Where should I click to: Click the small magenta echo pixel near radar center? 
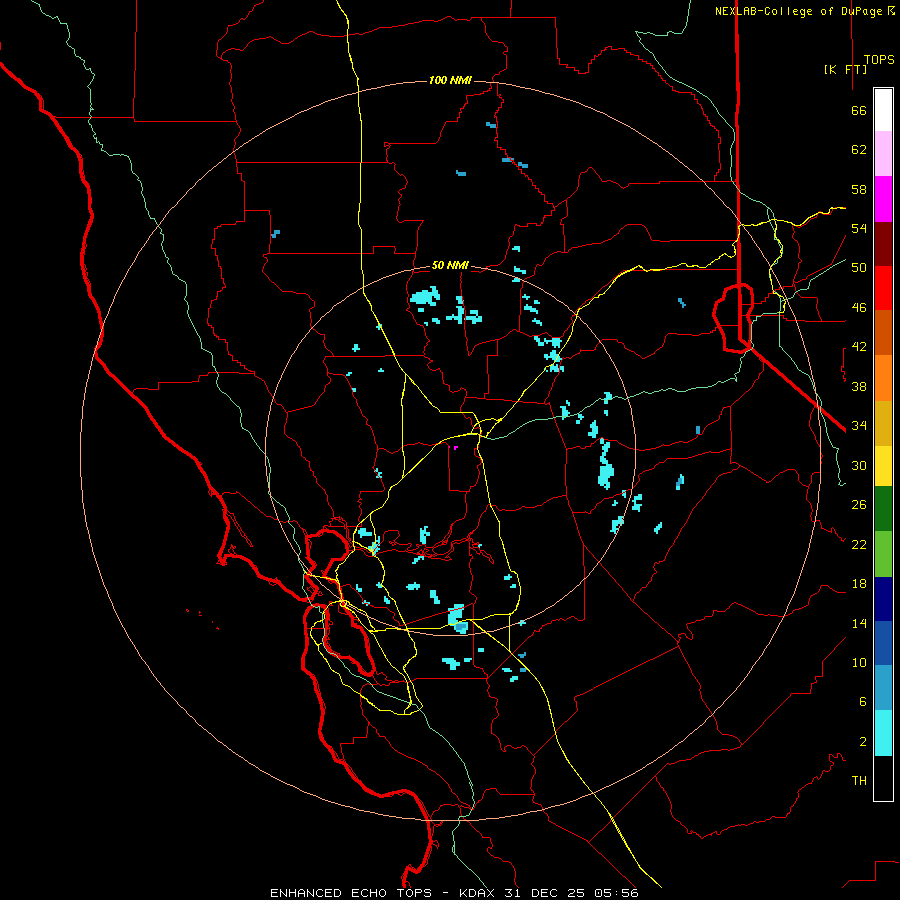click(456, 448)
